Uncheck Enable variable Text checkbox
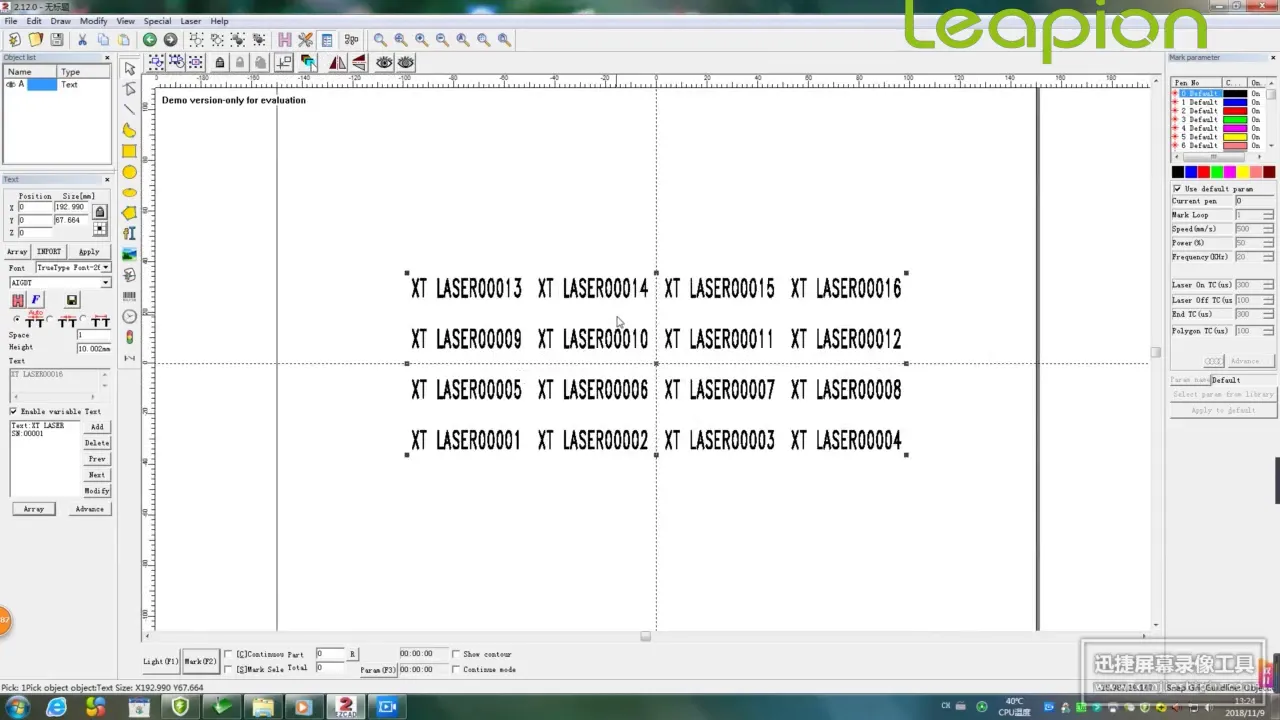This screenshot has height=720, width=1280. [13, 411]
